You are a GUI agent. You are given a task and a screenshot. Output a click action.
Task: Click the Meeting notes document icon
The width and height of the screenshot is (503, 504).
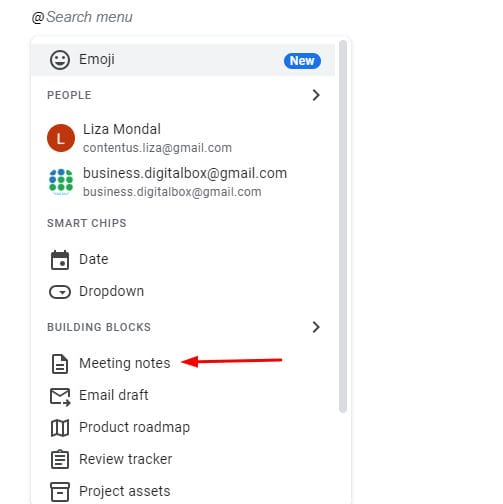tap(60, 364)
